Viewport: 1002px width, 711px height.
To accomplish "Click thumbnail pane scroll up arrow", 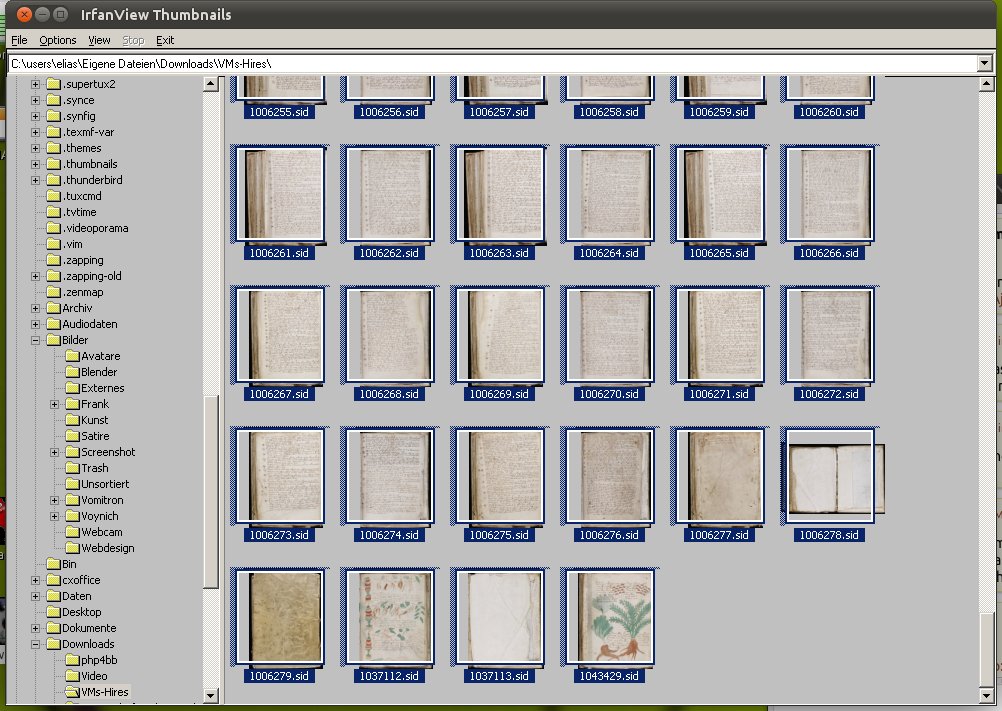I will click(986, 84).
